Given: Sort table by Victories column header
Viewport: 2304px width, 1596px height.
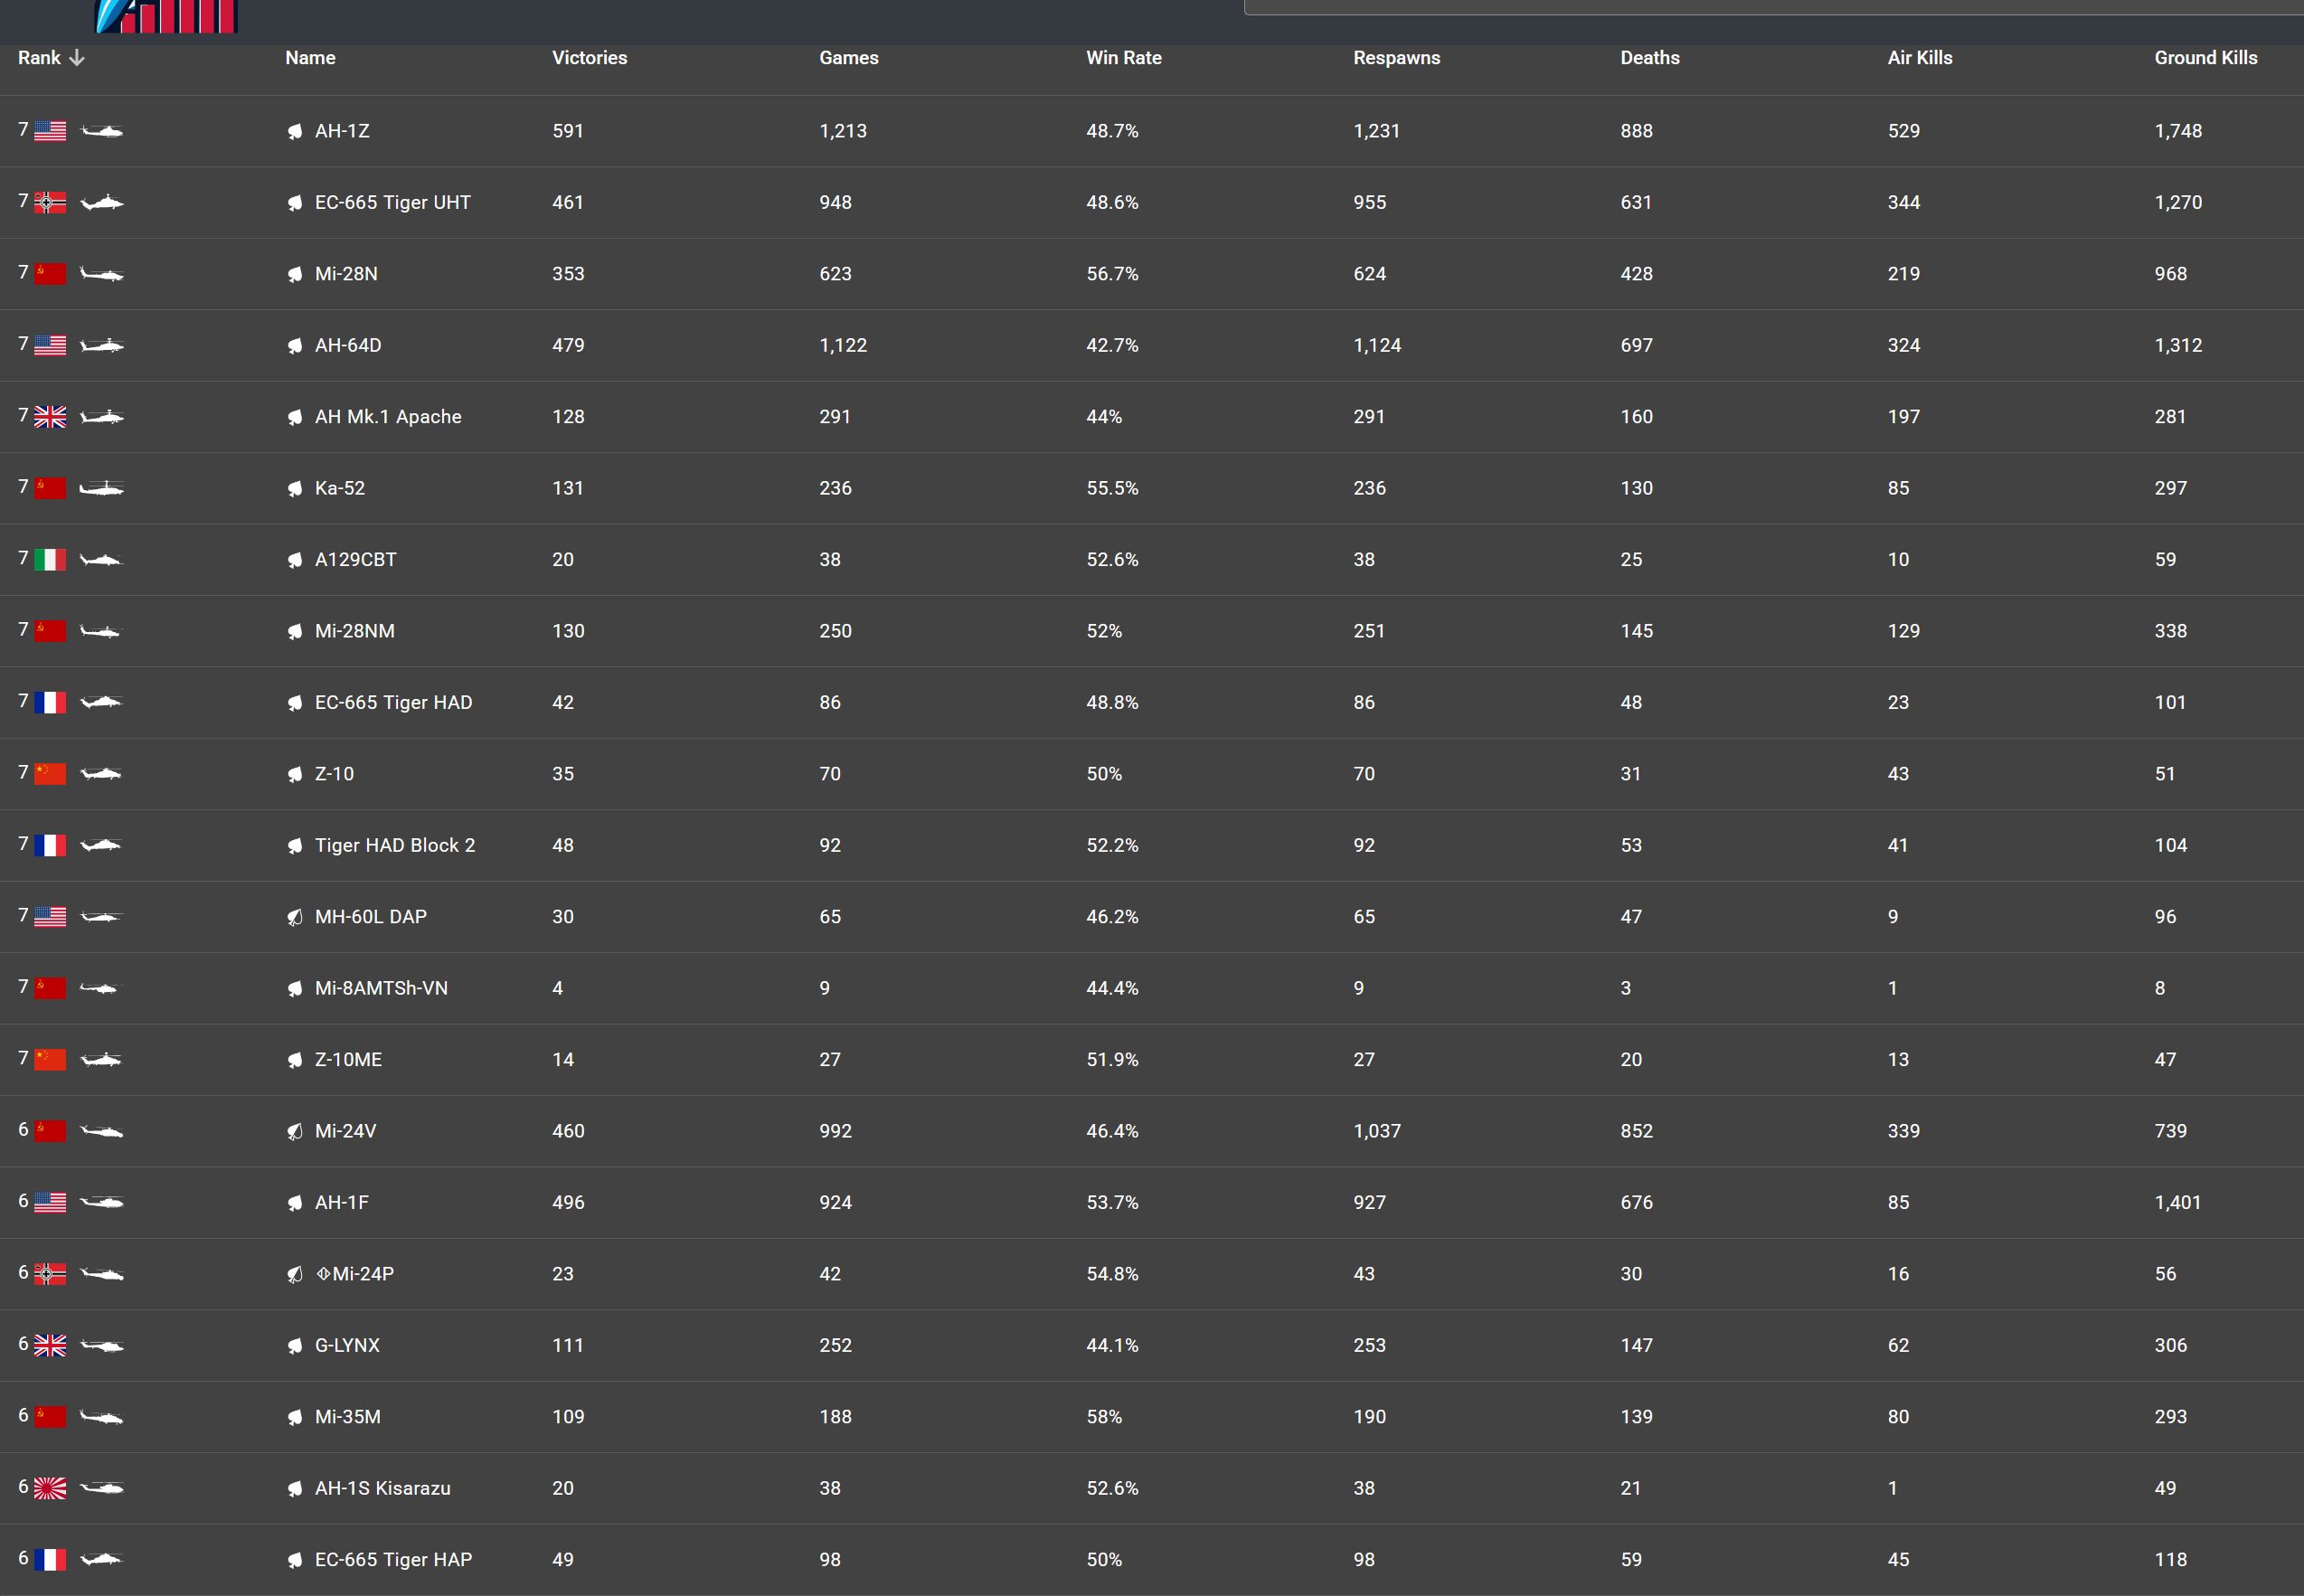Looking at the screenshot, I should click(x=590, y=58).
